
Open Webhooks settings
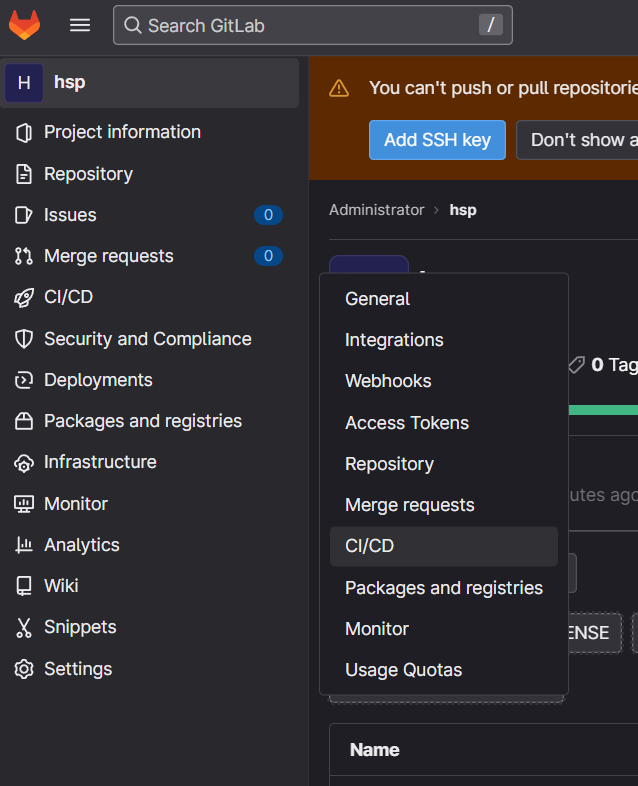[x=444, y=381]
